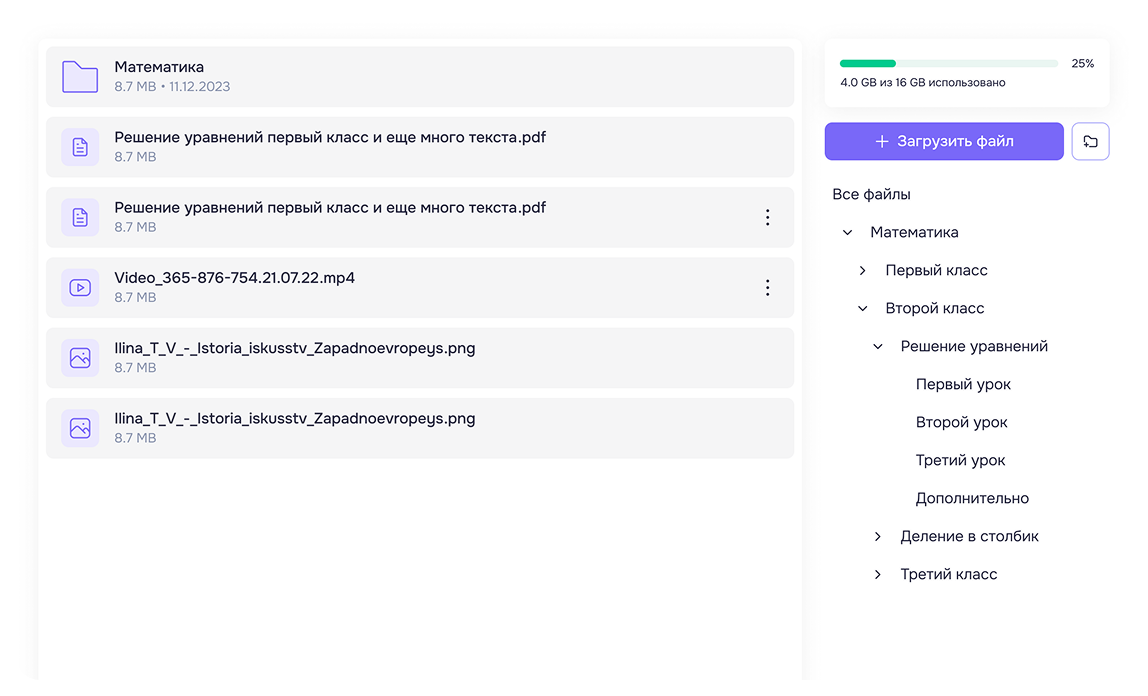Collapse the Второй класс tree node
The image size is (1148, 696).
pos(863,309)
